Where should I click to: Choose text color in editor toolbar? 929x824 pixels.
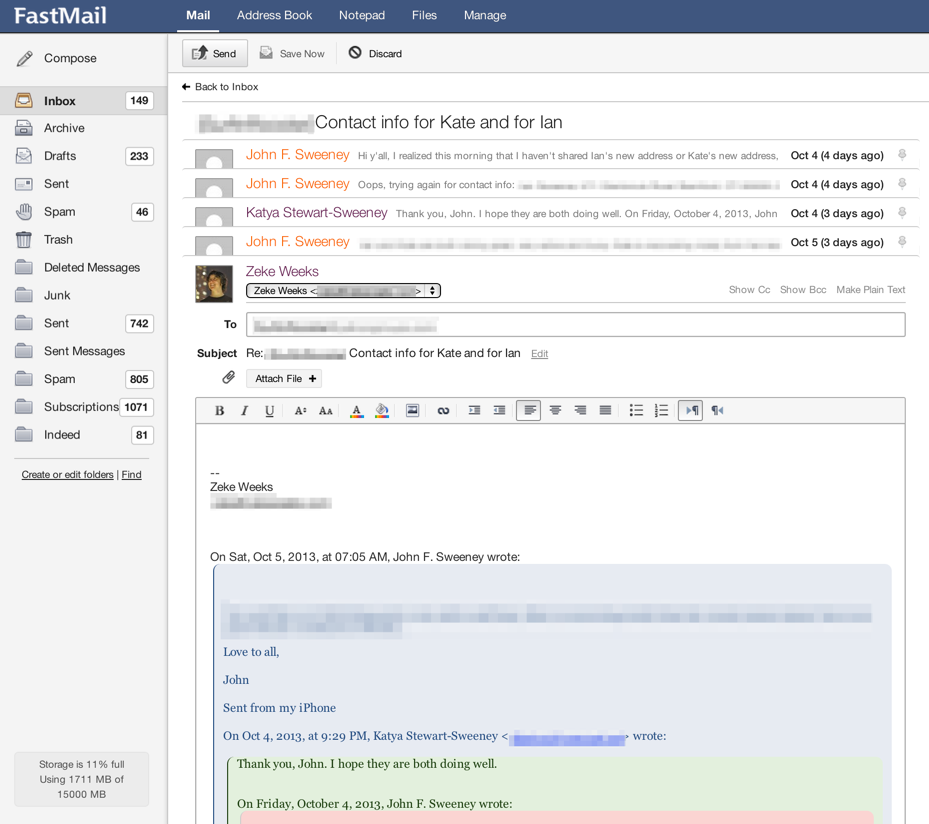(x=356, y=411)
